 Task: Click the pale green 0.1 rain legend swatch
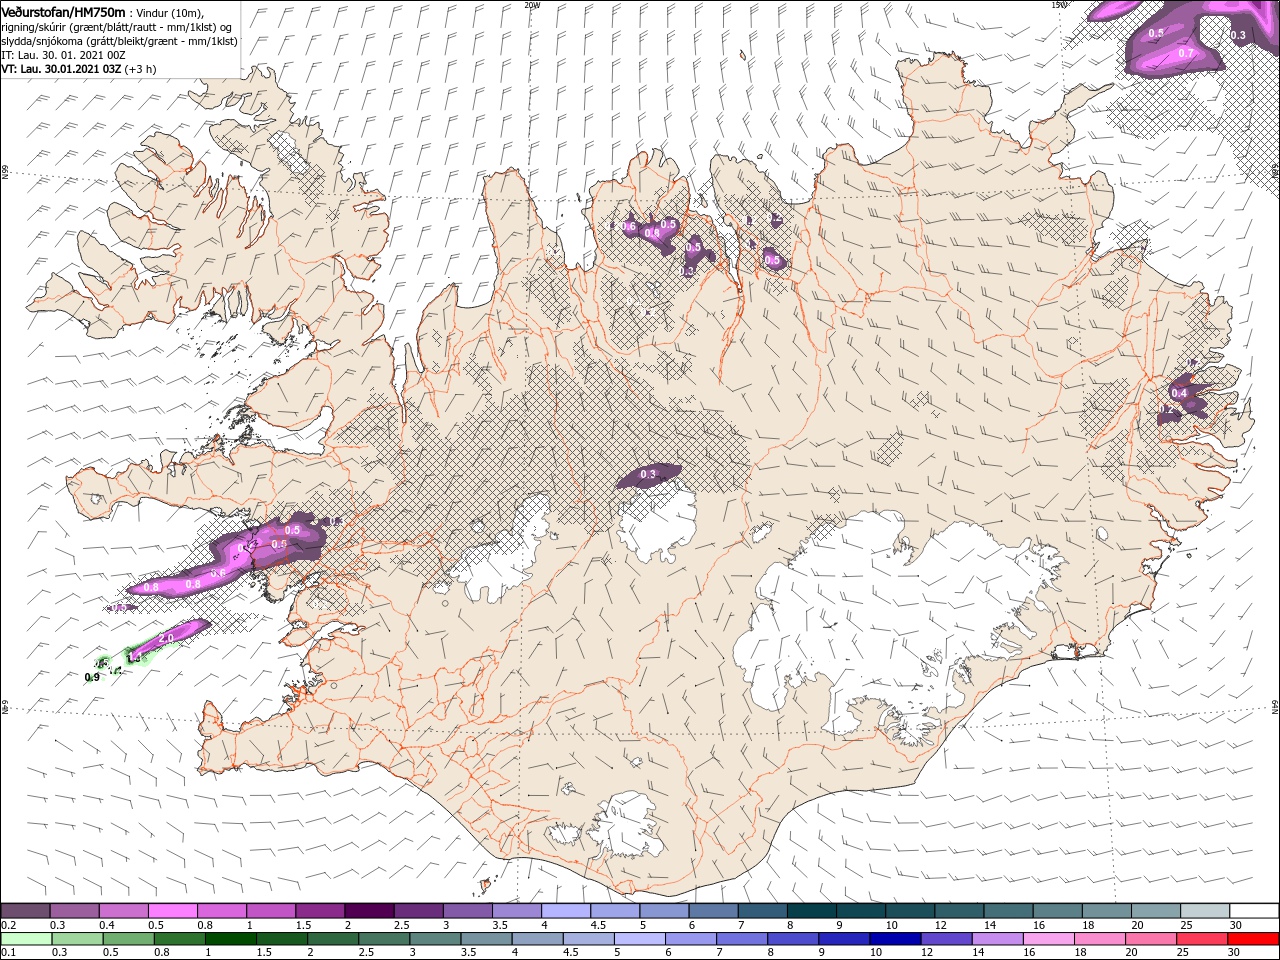point(26,939)
